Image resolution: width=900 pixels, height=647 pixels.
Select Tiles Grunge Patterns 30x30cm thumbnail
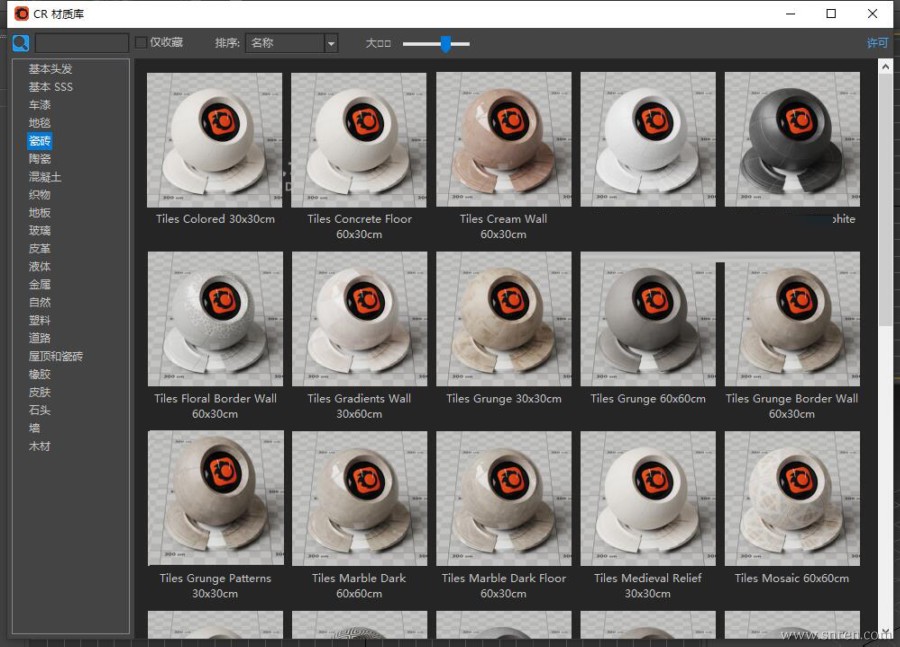coord(215,498)
